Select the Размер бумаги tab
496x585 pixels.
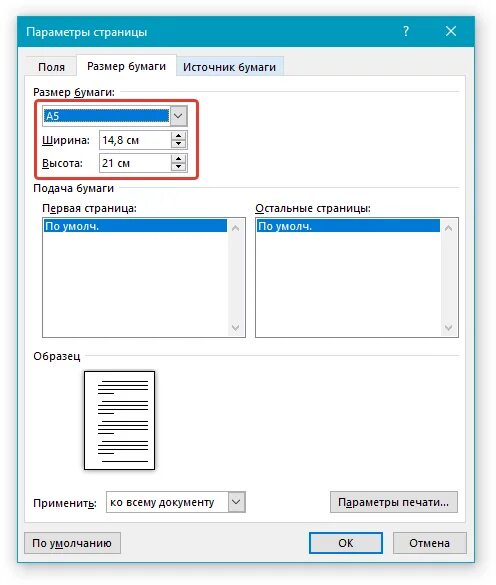126,66
